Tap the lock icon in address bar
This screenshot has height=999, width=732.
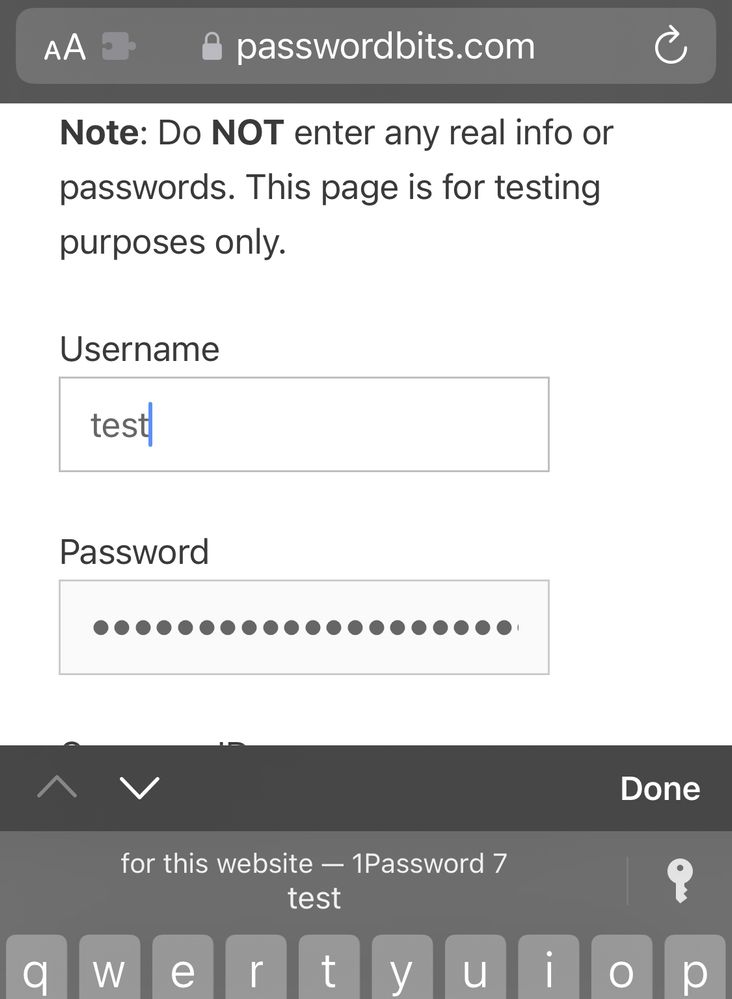(211, 47)
